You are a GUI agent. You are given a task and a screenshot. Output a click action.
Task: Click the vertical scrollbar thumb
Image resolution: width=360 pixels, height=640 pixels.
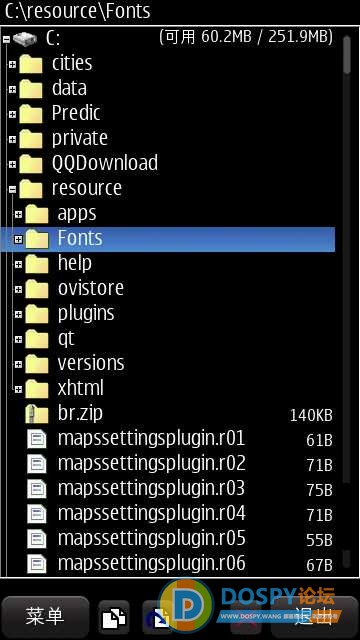(347, 54)
